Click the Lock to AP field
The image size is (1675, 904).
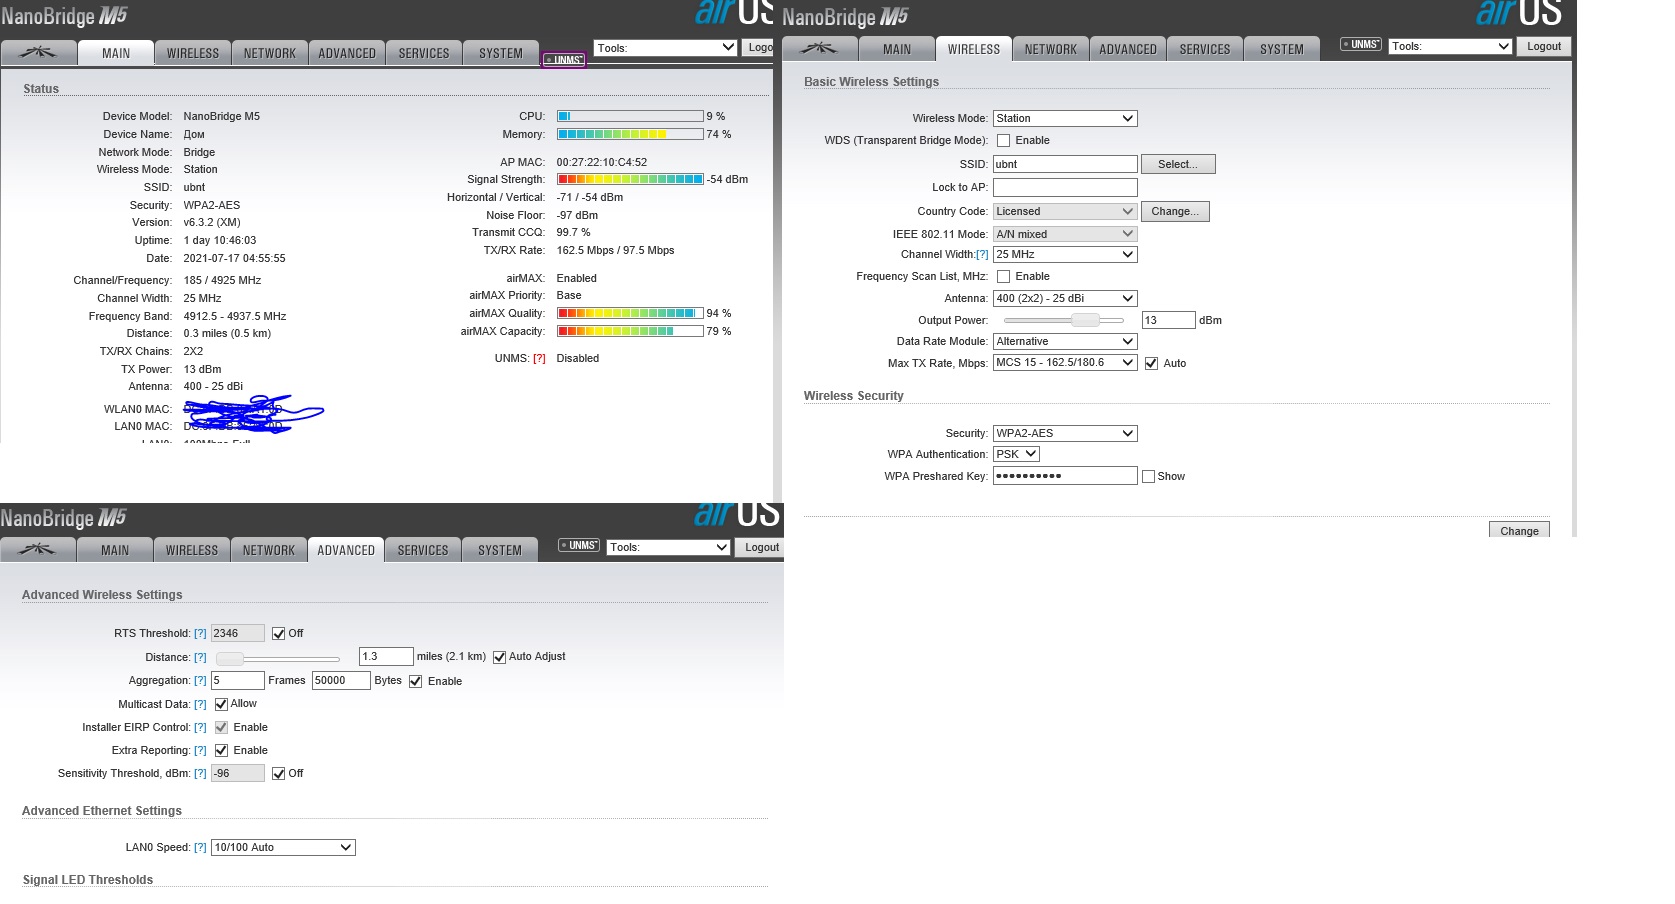(1065, 187)
